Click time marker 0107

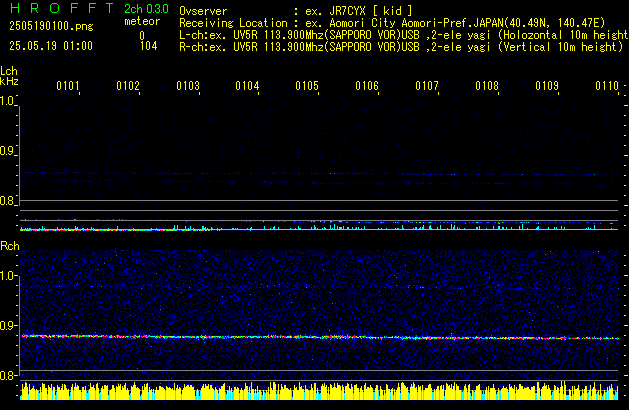427,86
